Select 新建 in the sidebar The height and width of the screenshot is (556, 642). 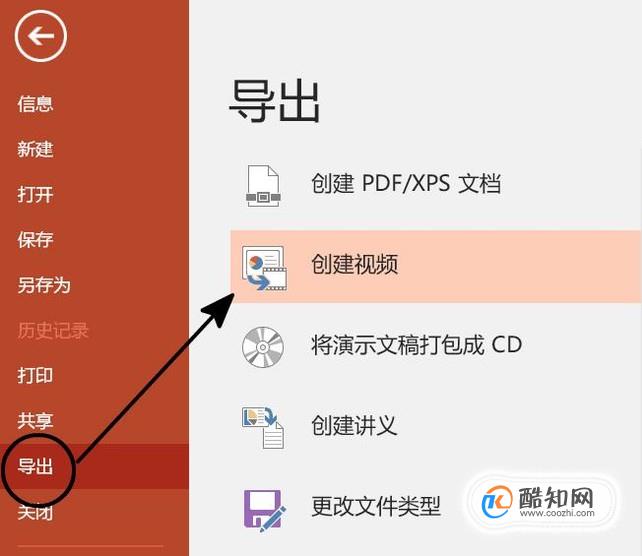(35, 149)
